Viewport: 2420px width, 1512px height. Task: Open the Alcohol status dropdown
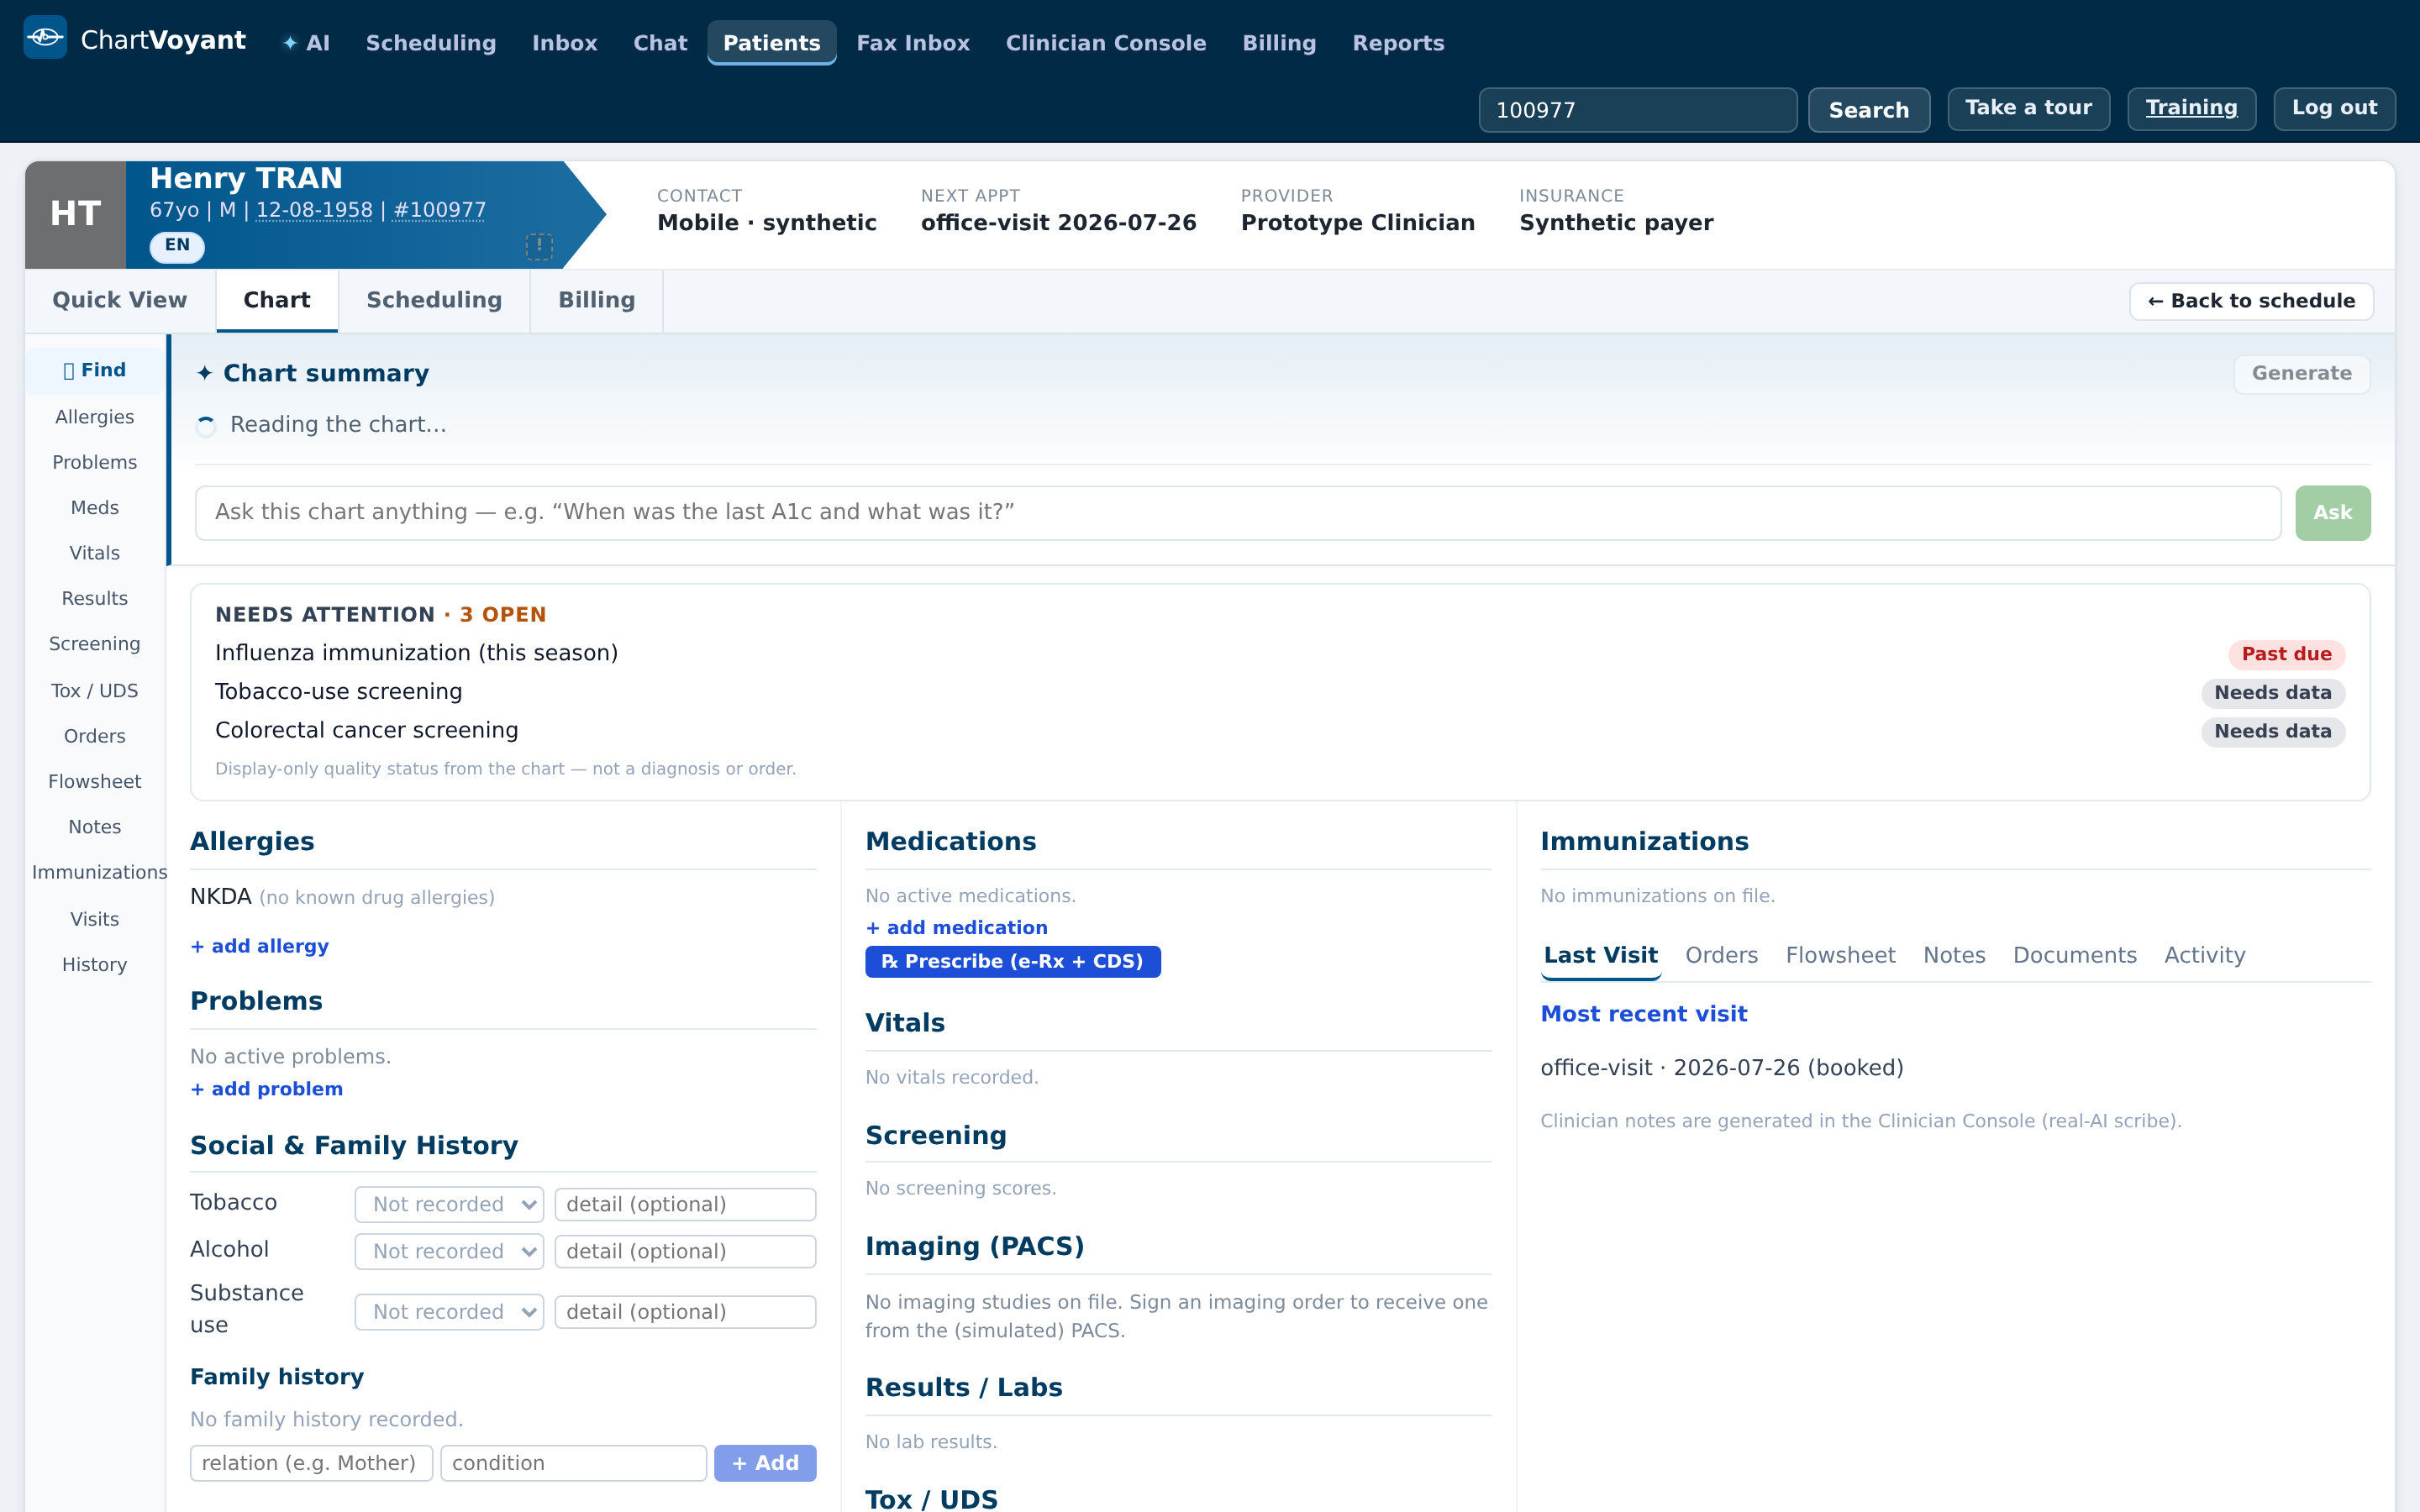449,1251
